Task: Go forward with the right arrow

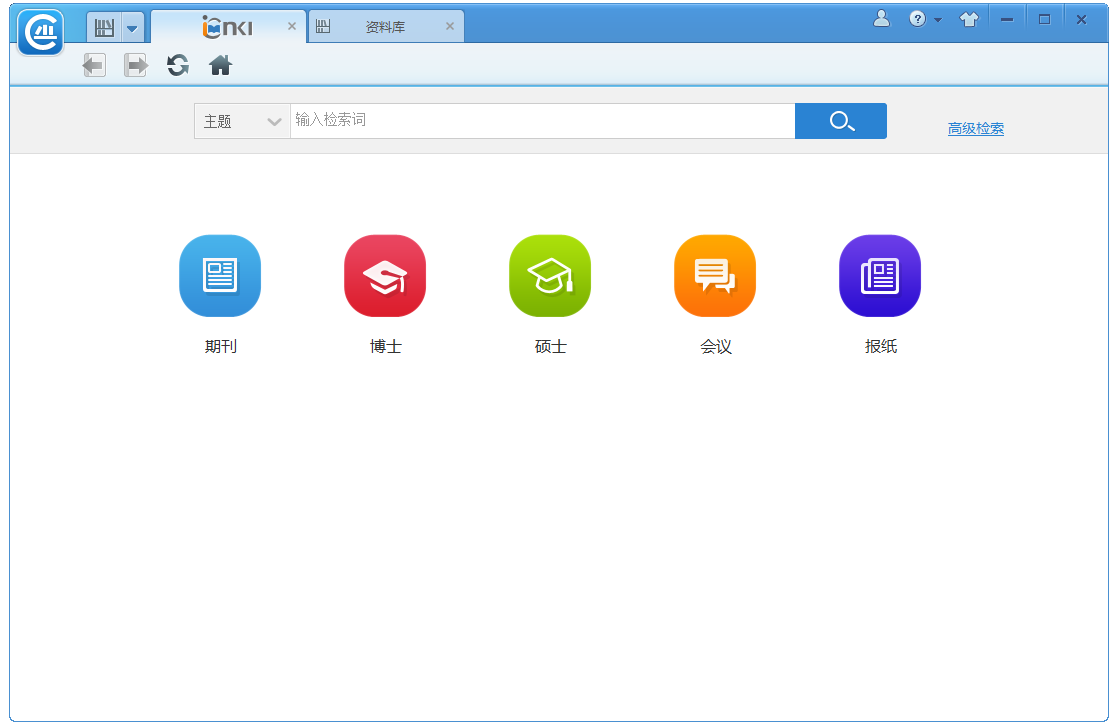Action: [x=135, y=66]
